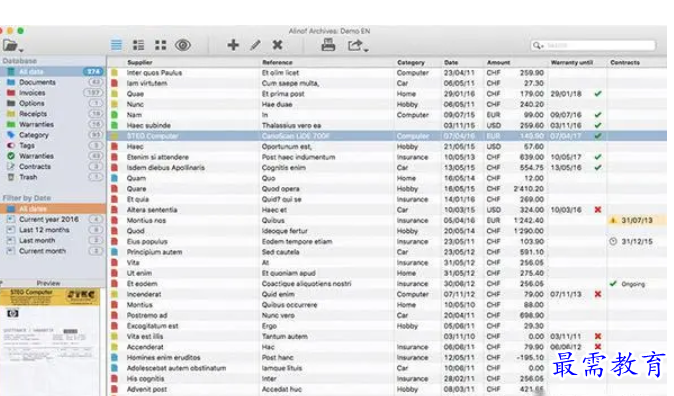Select Receipts in sidebar

pos(52,114)
